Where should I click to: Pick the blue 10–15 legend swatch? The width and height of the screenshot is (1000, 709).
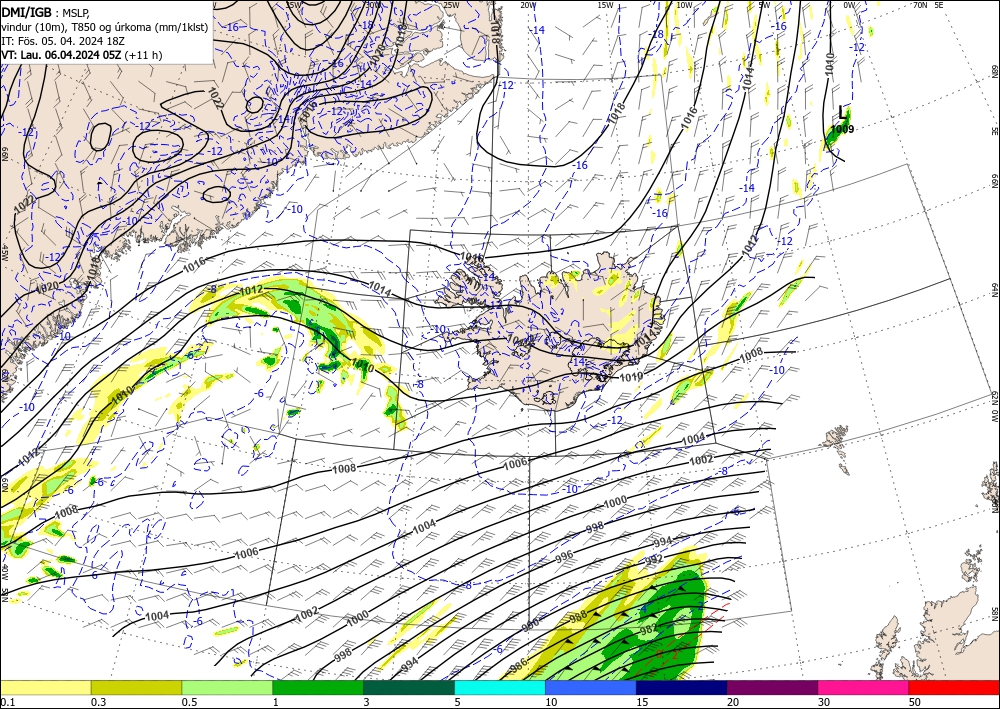(591, 687)
